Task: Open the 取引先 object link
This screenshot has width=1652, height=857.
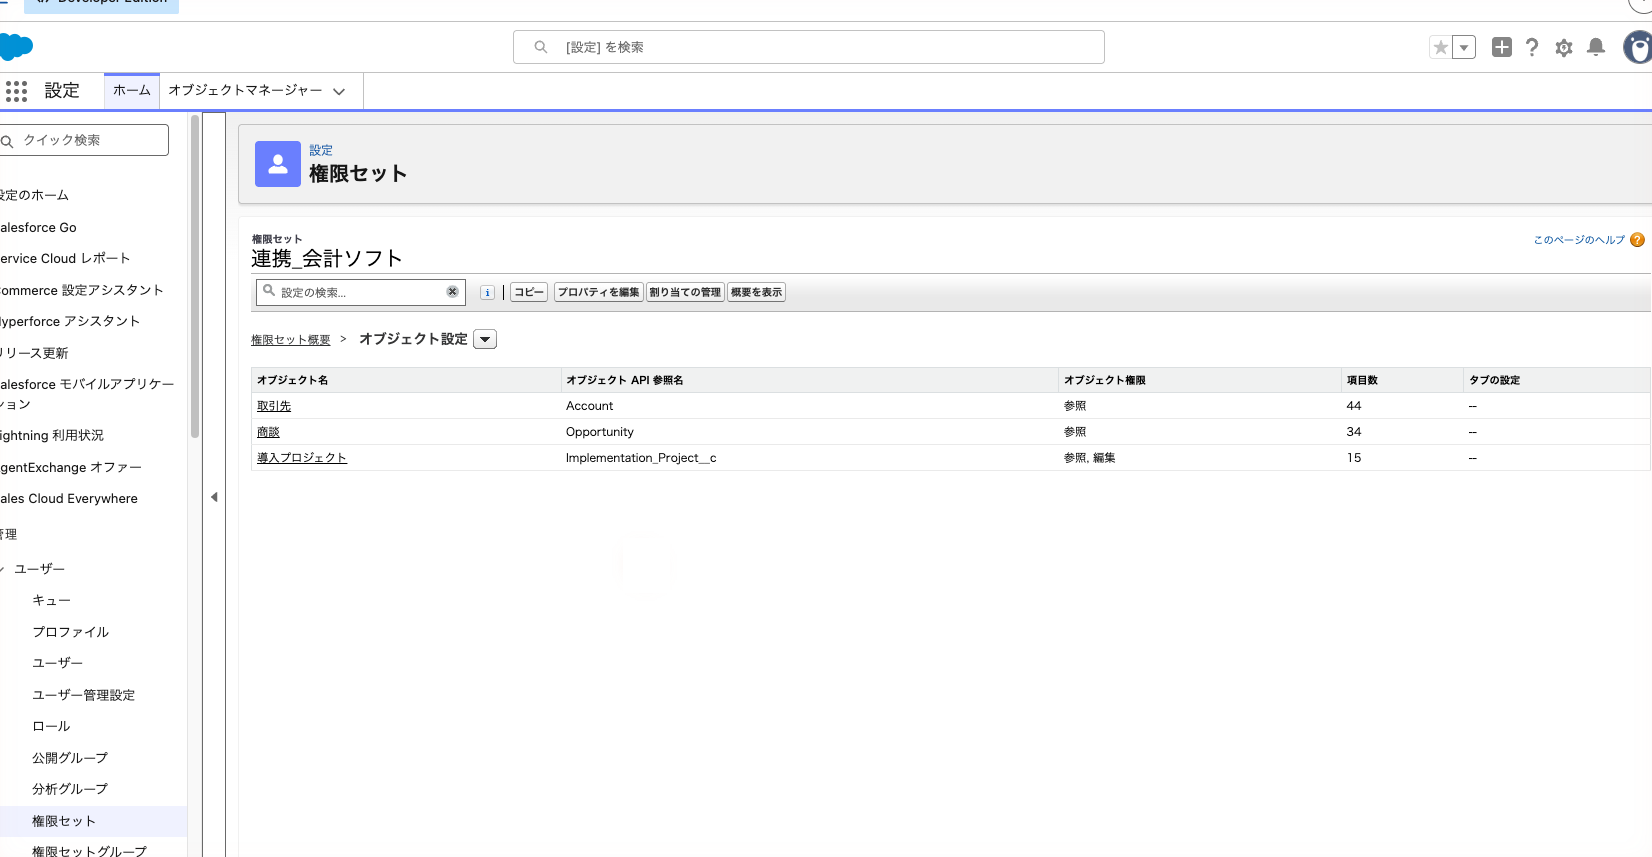Action: click(274, 406)
